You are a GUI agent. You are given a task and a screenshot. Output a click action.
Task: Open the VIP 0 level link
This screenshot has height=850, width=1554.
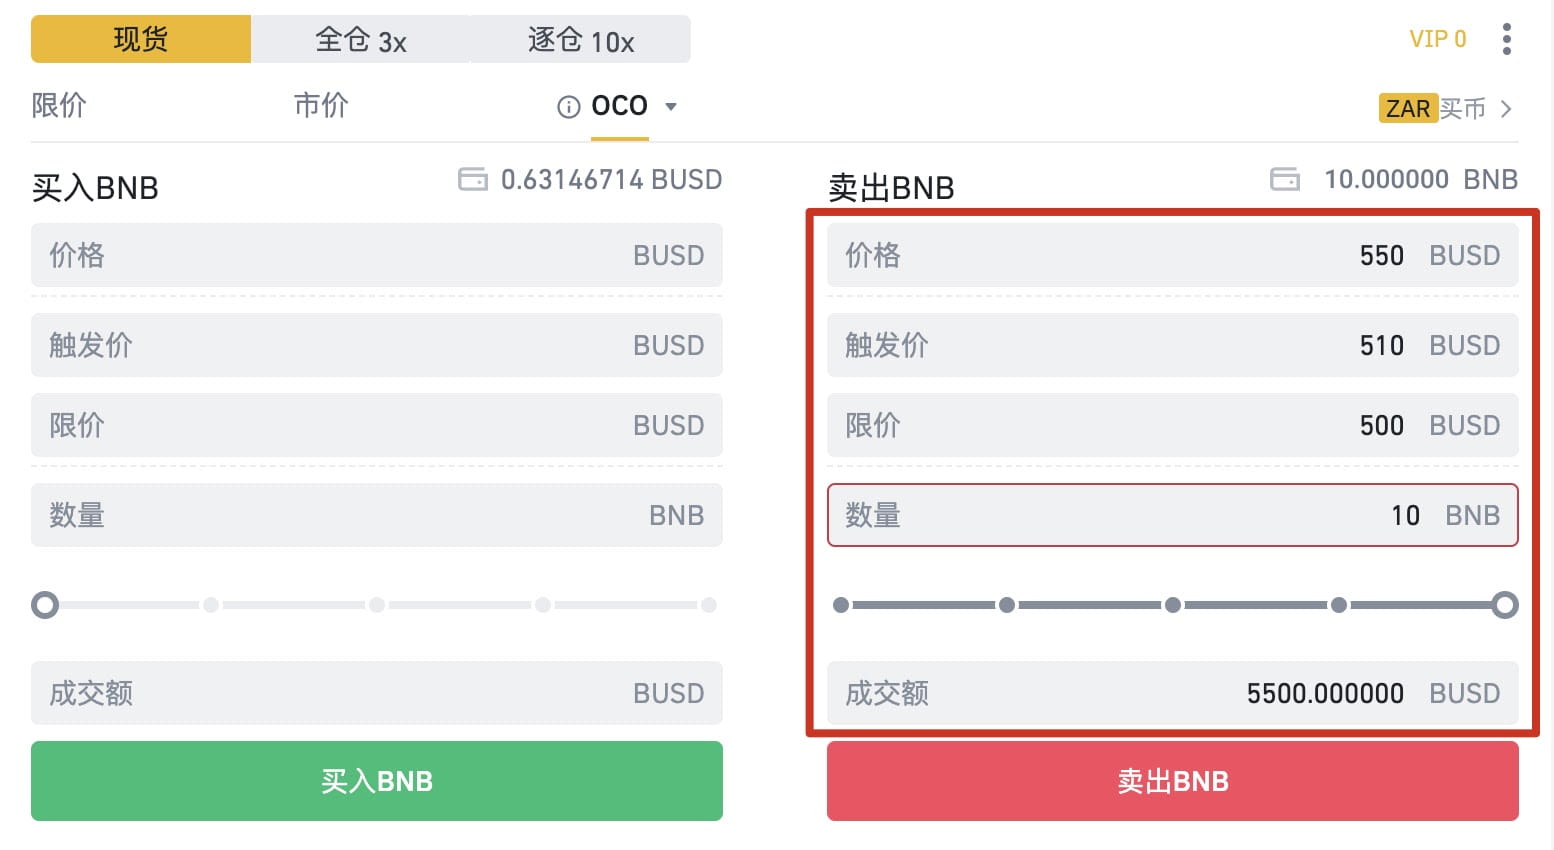1437,39
